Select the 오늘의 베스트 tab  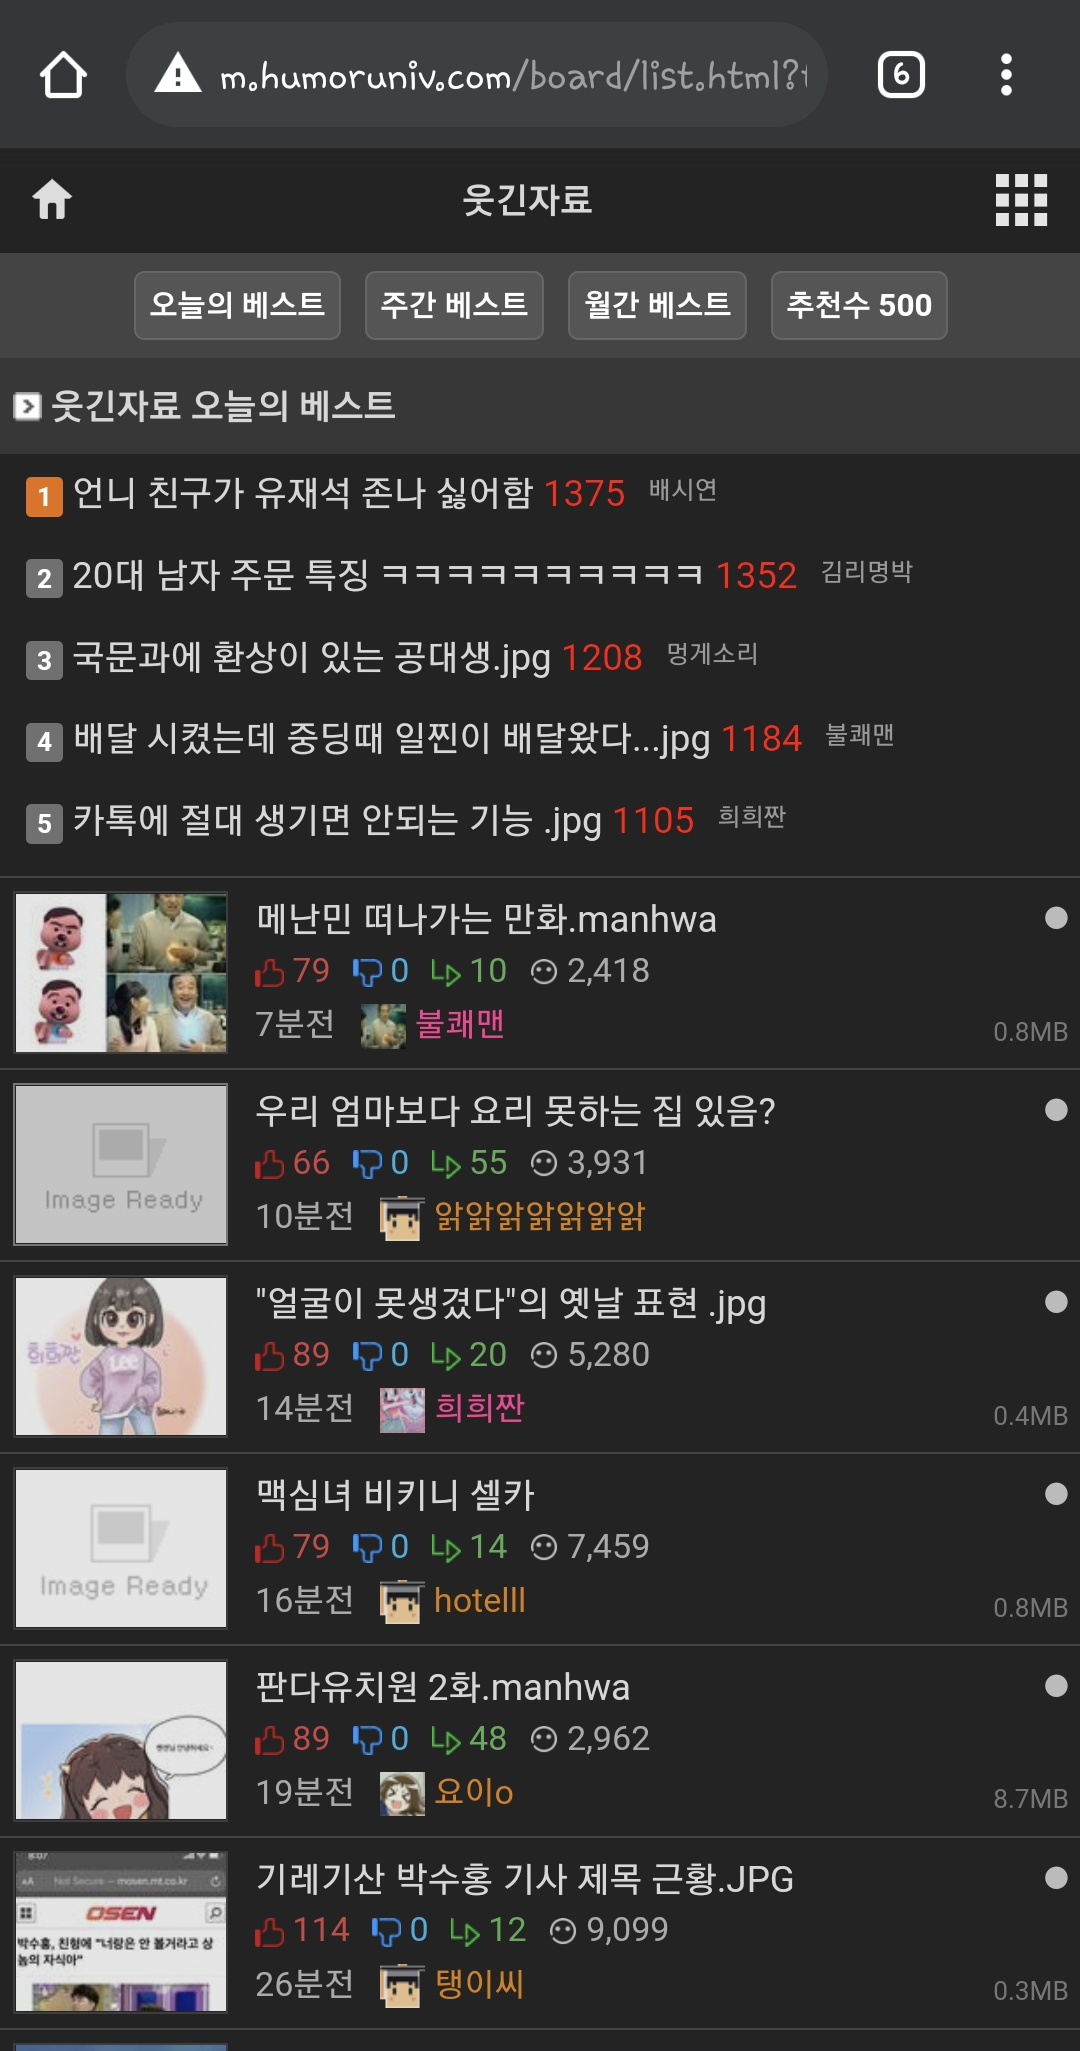click(237, 305)
